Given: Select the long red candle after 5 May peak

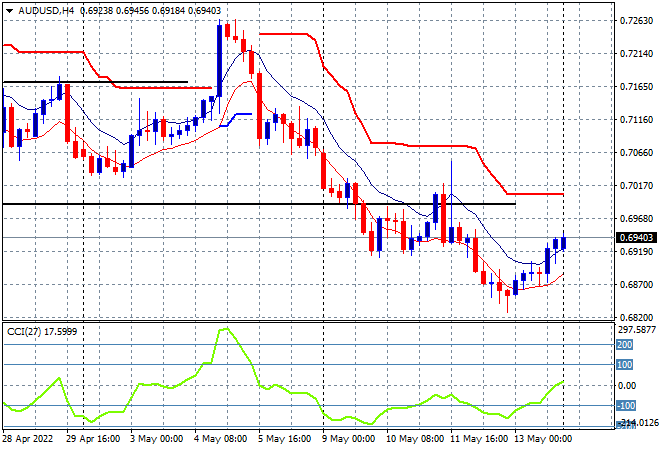Looking at the screenshot, I should pyautogui.click(x=260, y=105).
